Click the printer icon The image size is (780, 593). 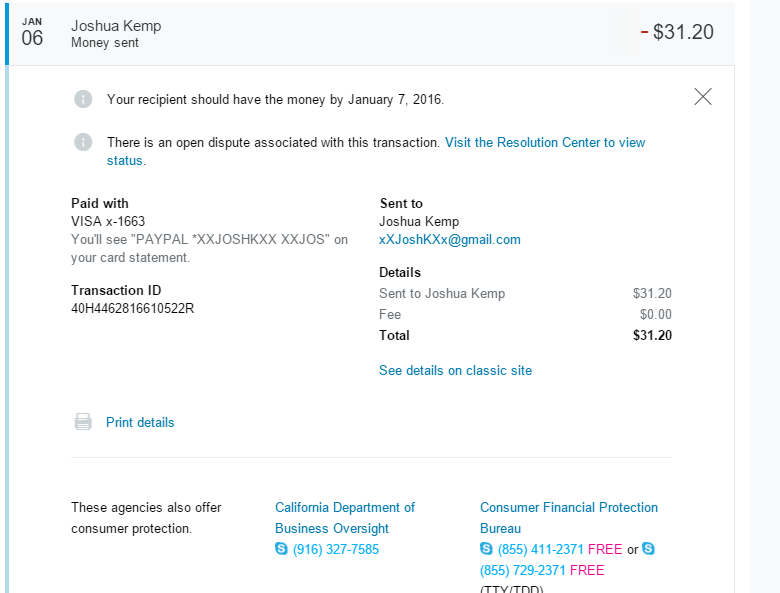pyautogui.click(x=83, y=422)
